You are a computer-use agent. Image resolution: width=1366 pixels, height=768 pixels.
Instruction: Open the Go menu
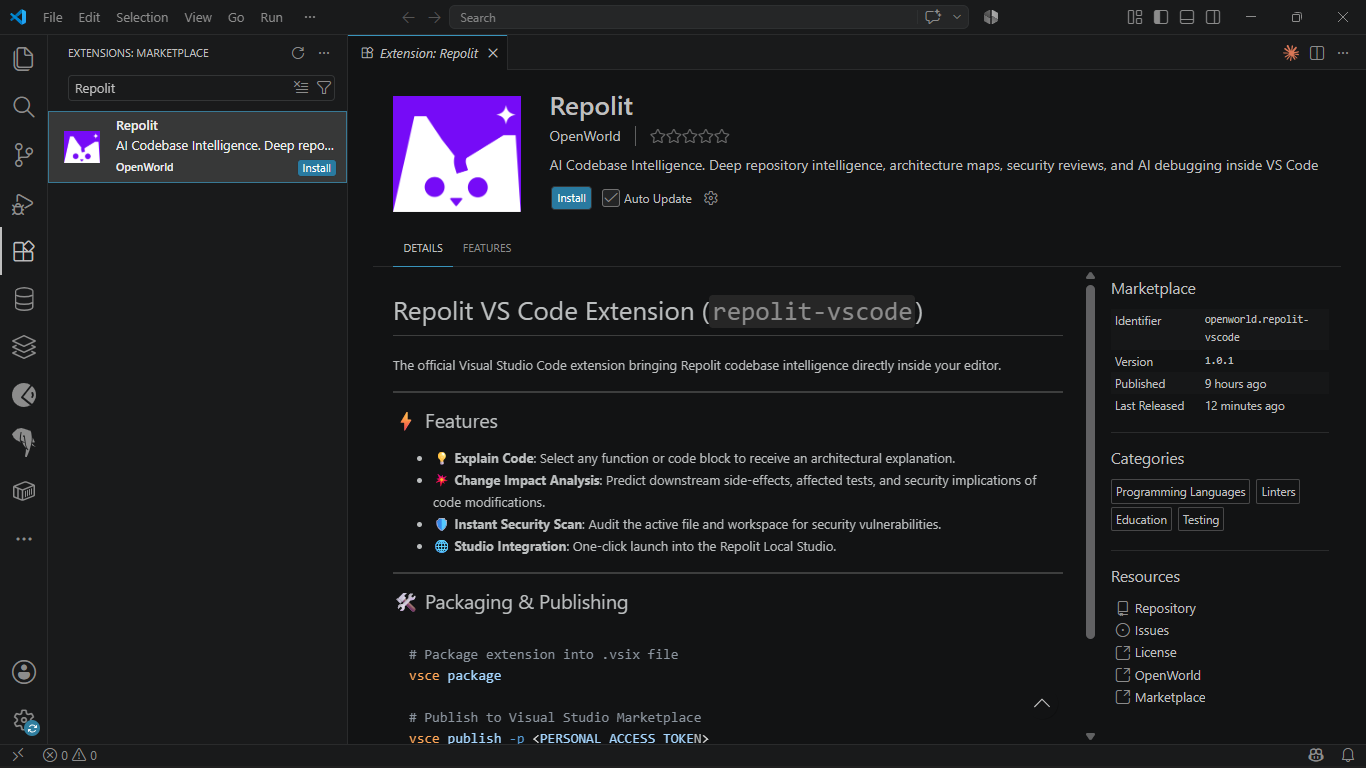click(236, 17)
